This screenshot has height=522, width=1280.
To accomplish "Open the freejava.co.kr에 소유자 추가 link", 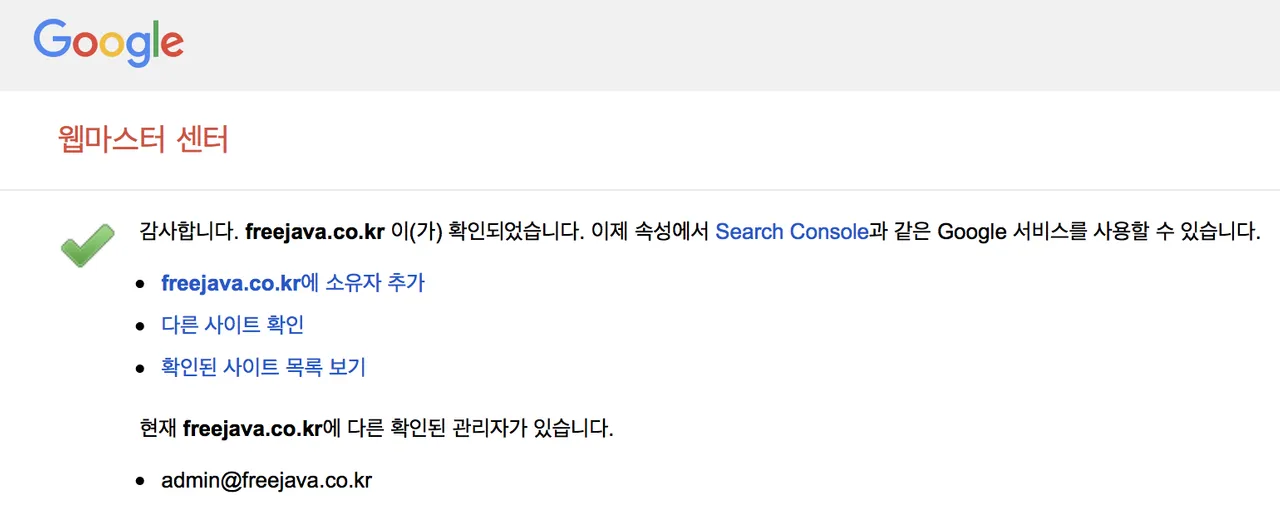I will coord(293,283).
